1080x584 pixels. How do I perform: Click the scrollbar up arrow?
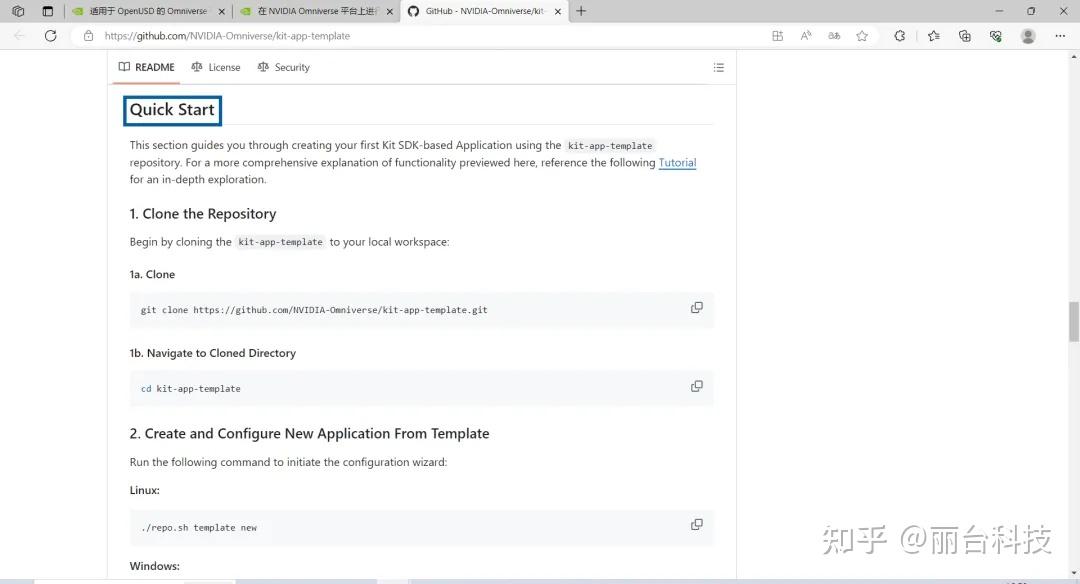(x=1073, y=56)
